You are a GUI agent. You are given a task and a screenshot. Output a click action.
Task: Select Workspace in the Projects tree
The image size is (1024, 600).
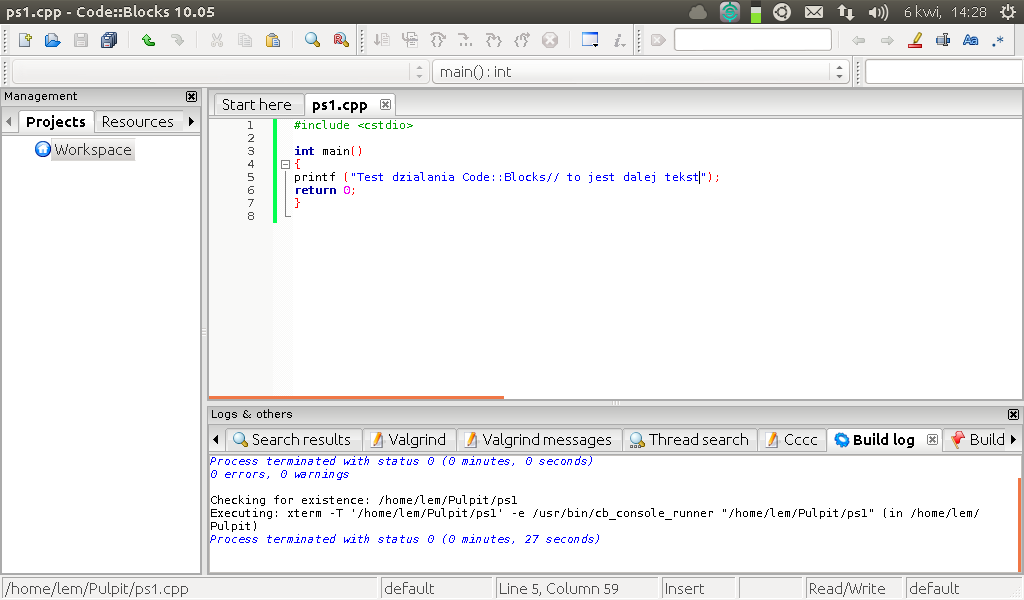93,149
